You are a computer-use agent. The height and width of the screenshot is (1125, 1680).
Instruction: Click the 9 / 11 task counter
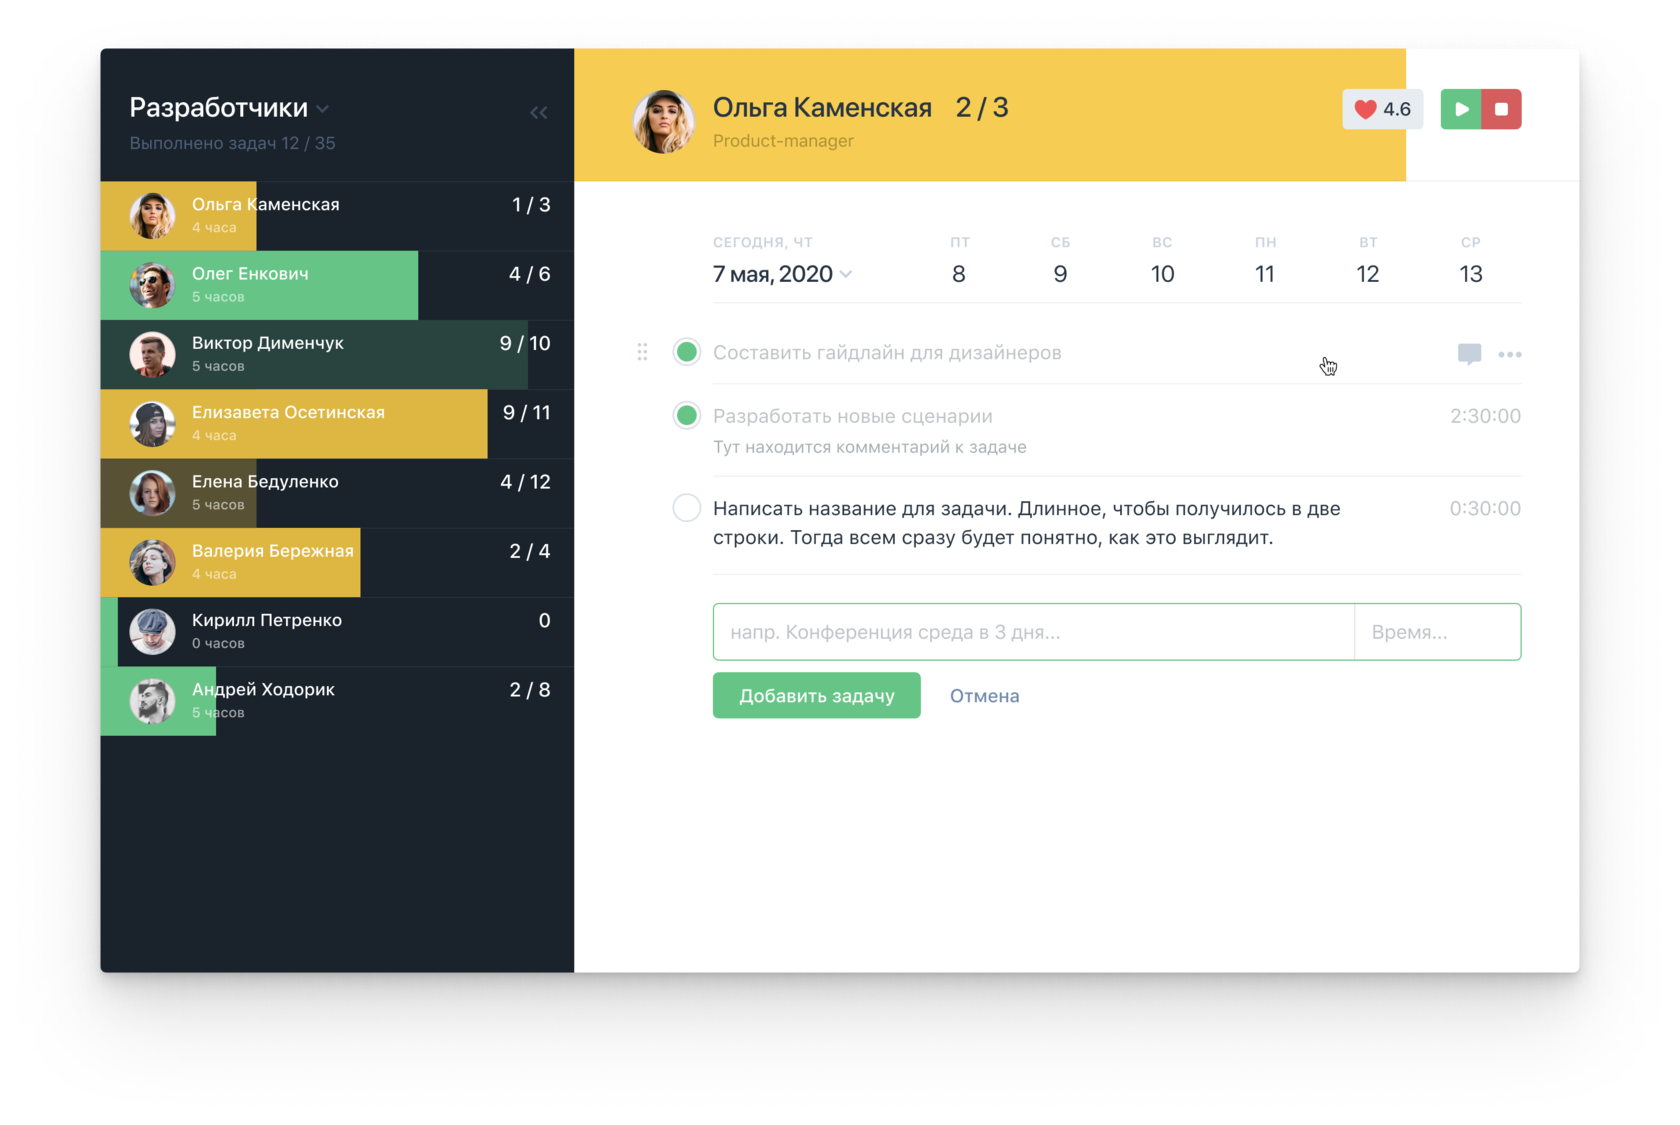click(x=526, y=413)
